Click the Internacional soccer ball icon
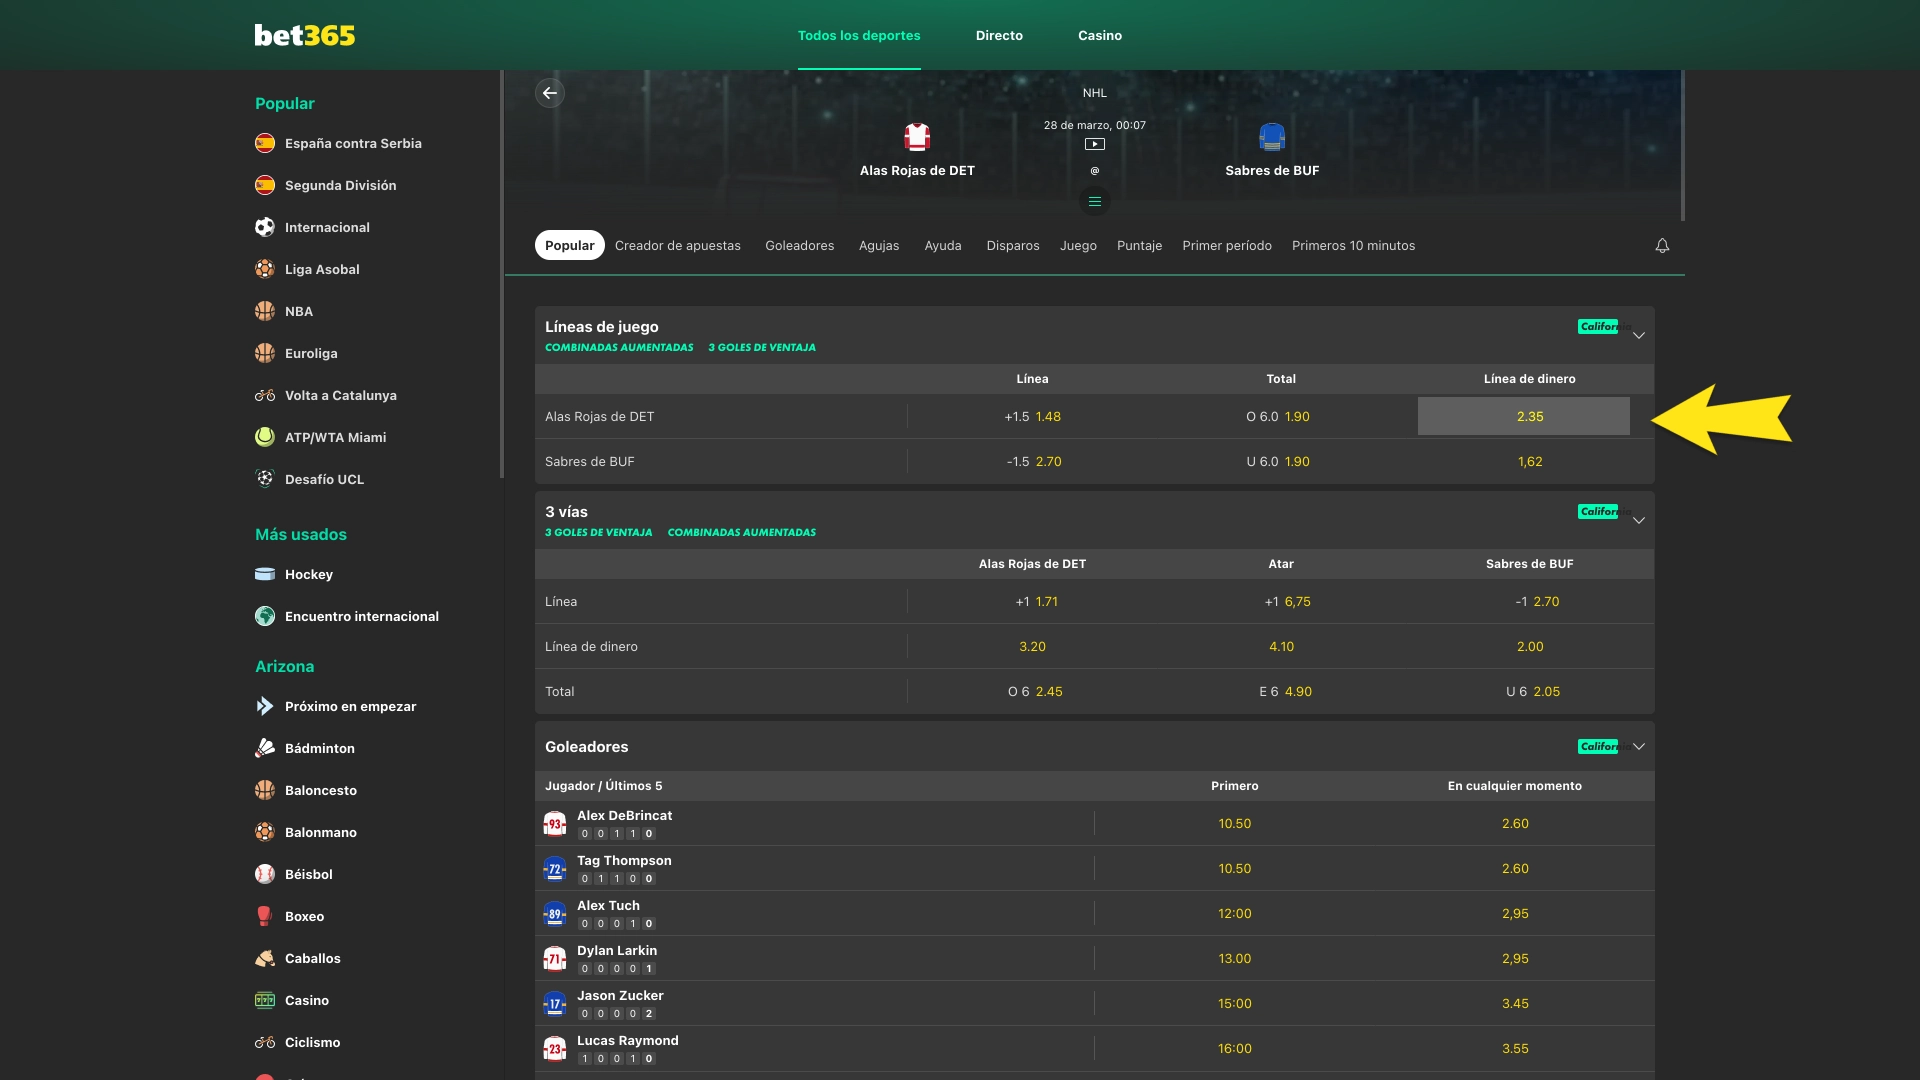 [x=265, y=227]
